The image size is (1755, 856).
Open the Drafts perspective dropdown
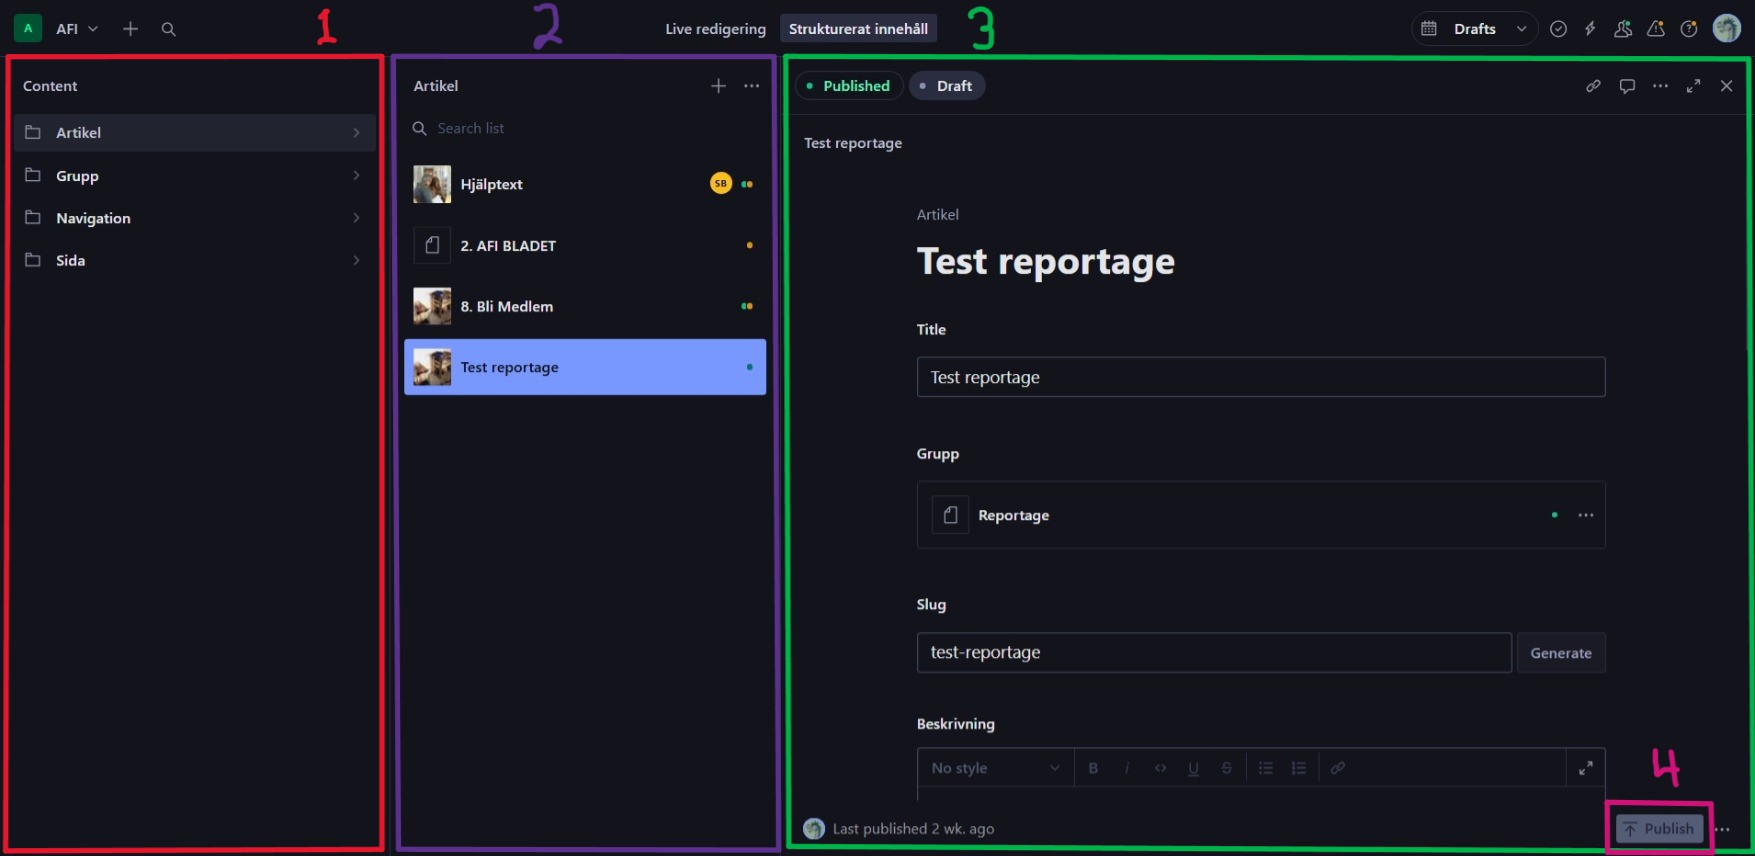pos(1474,29)
